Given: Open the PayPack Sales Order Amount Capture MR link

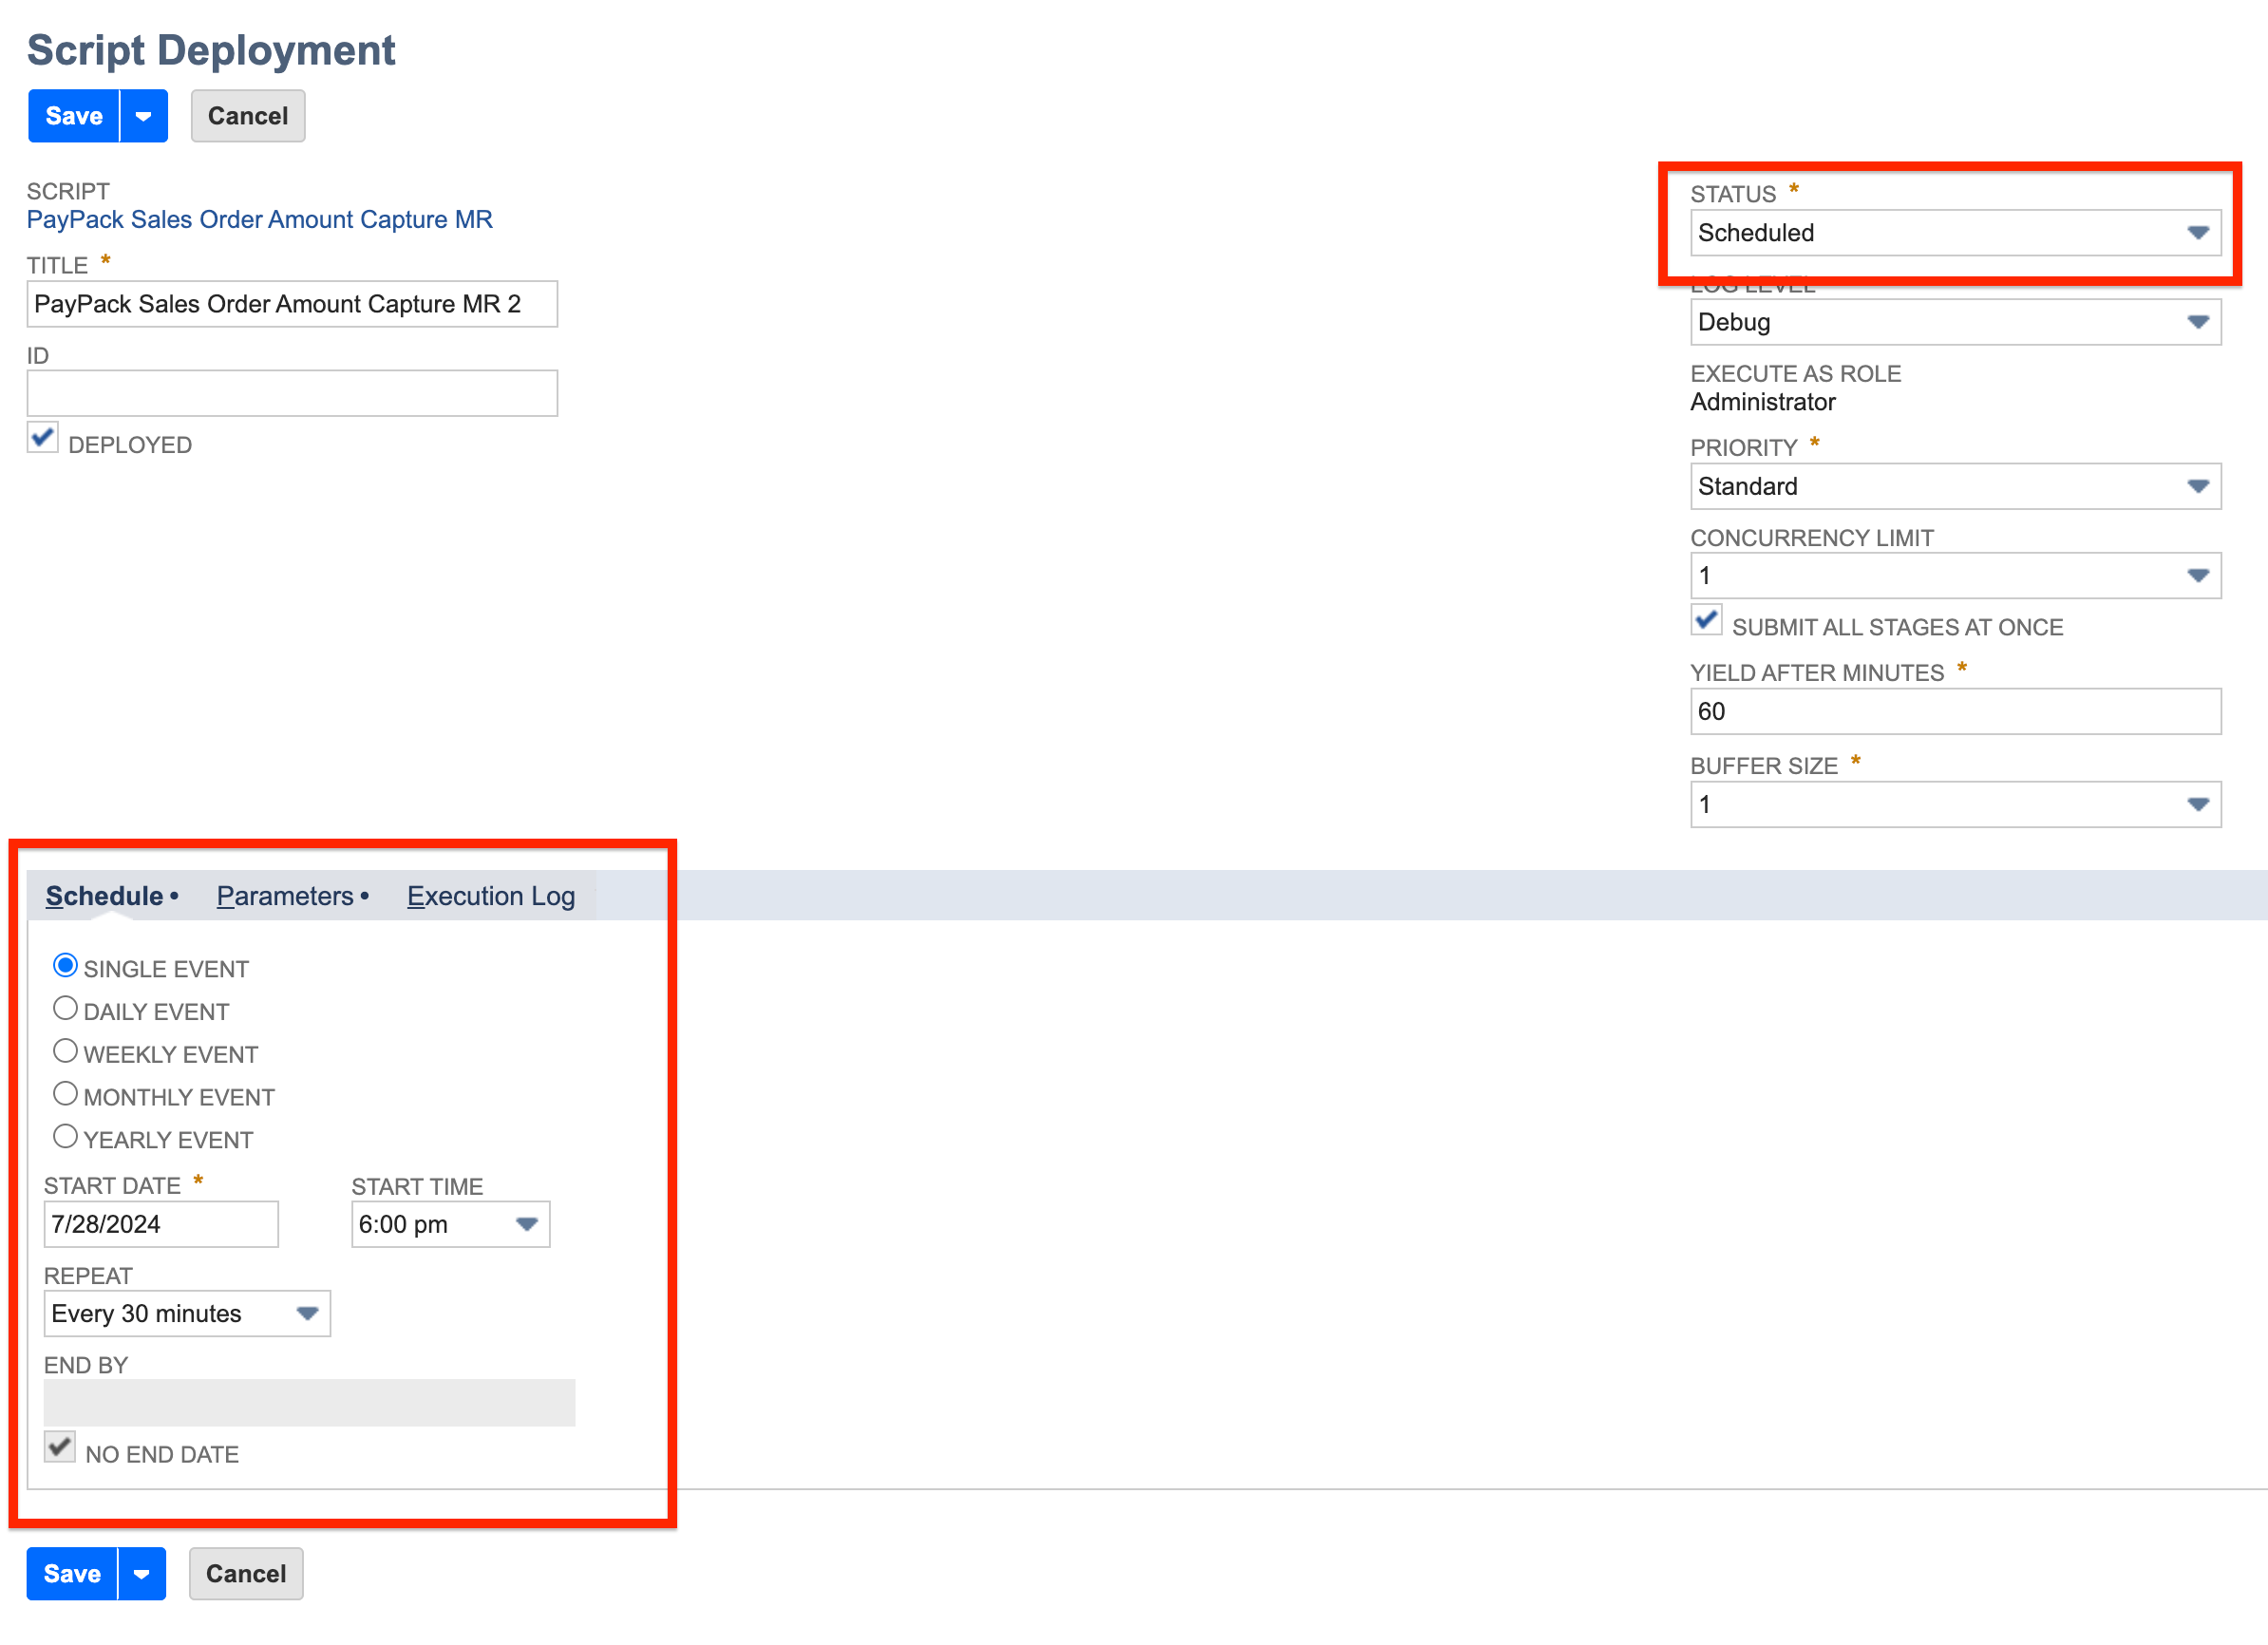Looking at the screenshot, I should (259, 219).
